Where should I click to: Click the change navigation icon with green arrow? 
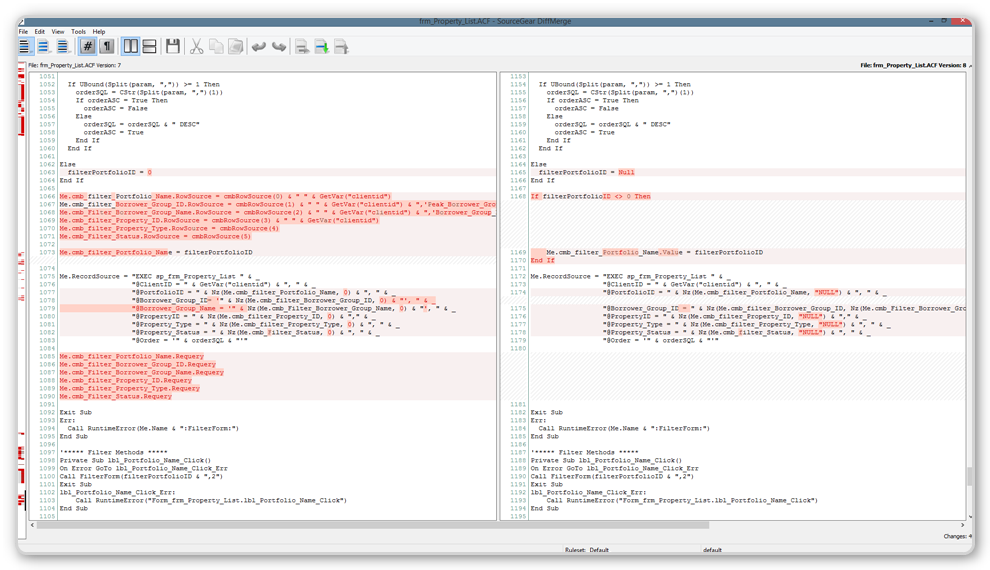322,46
